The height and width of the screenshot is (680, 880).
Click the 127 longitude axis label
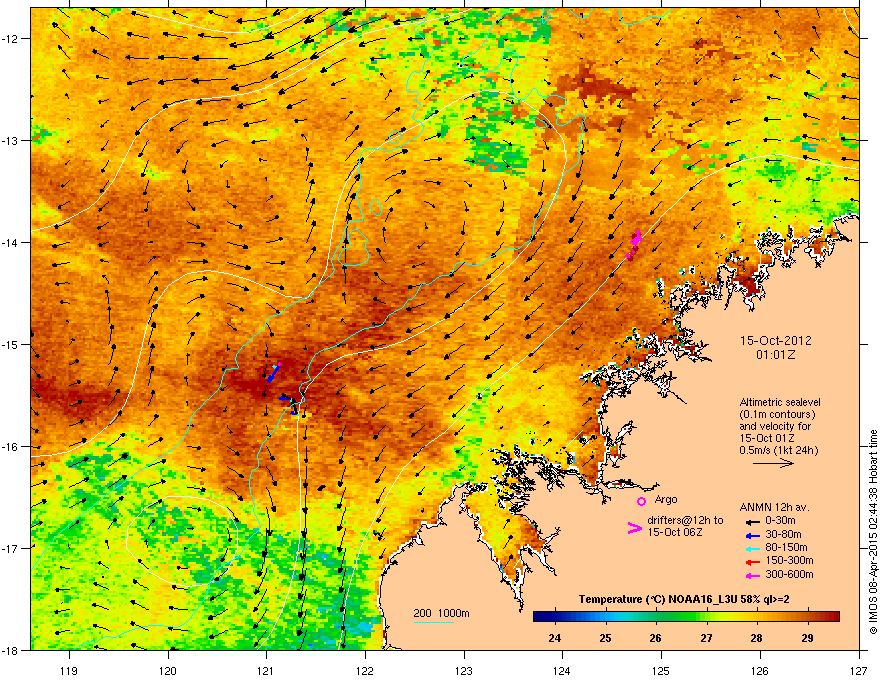click(x=859, y=670)
